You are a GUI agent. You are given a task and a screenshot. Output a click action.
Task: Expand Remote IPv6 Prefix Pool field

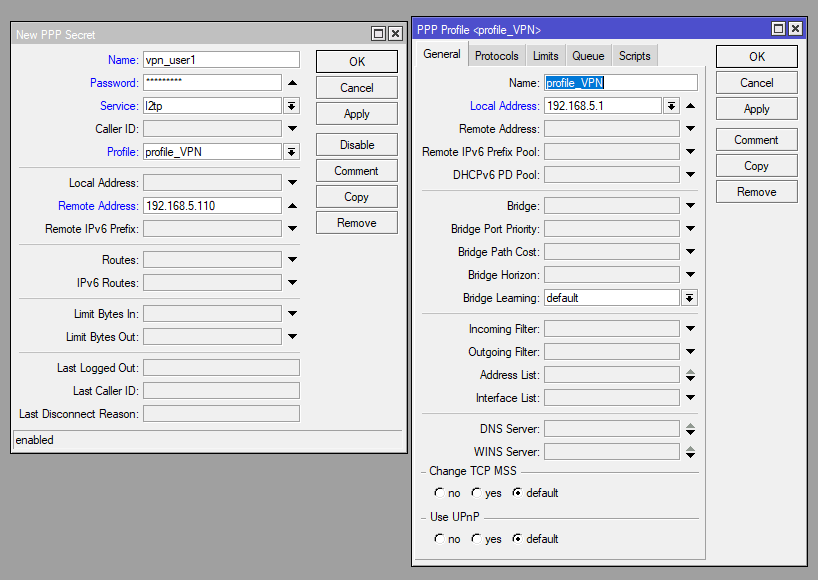click(691, 152)
